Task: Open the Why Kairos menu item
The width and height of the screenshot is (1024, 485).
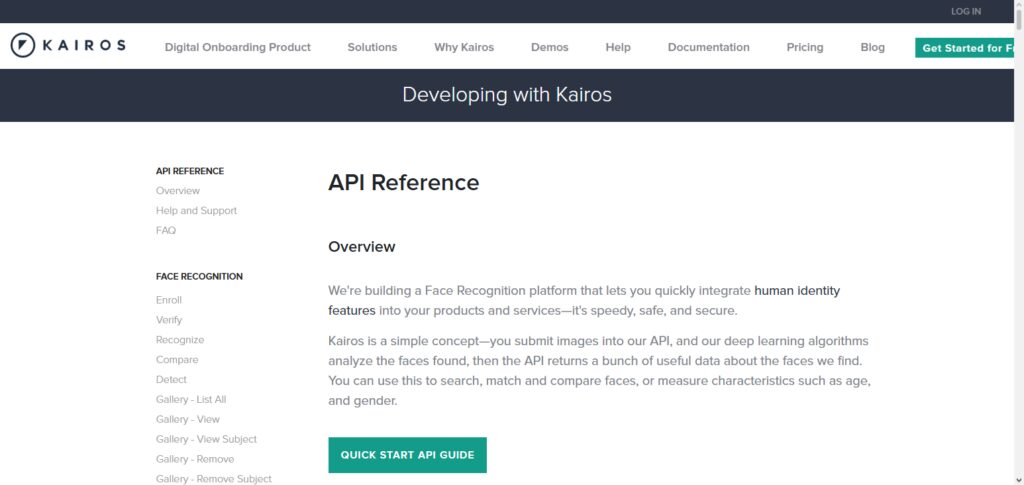Action: pyautogui.click(x=464, y=47)
